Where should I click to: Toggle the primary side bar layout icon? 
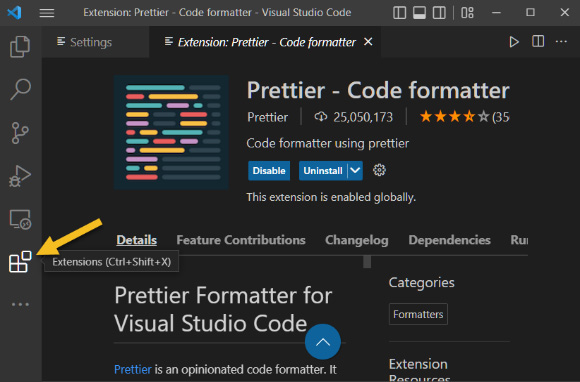click(x=399, y=13)
